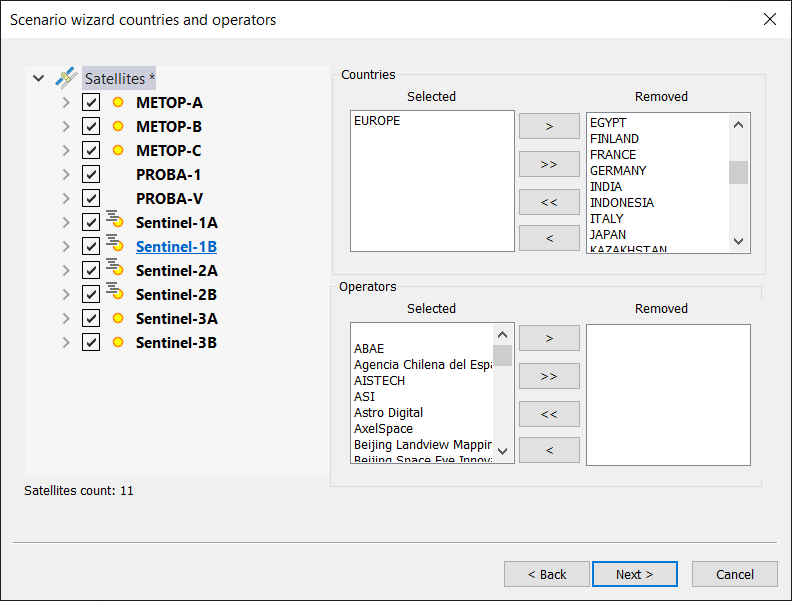Move all countries with the >> button
Image resolution: width=792 pixels, height=601 pixels.
[549, 164]
